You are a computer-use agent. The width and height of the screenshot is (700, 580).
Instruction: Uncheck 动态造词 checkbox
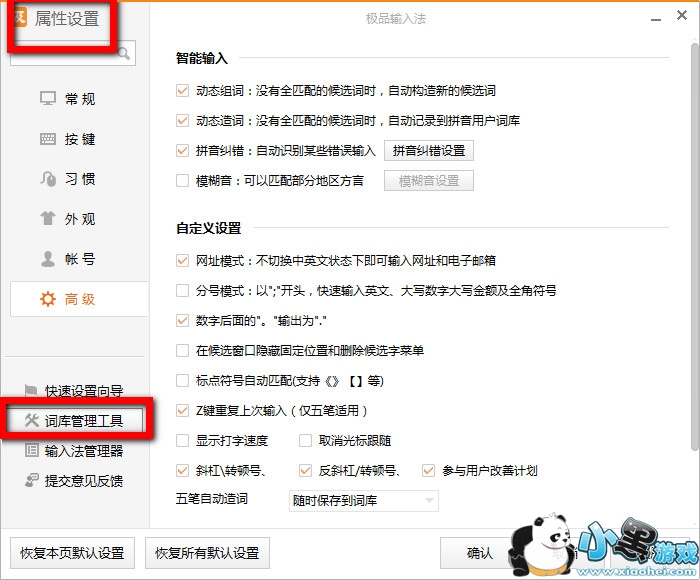[x=182, y=121]
